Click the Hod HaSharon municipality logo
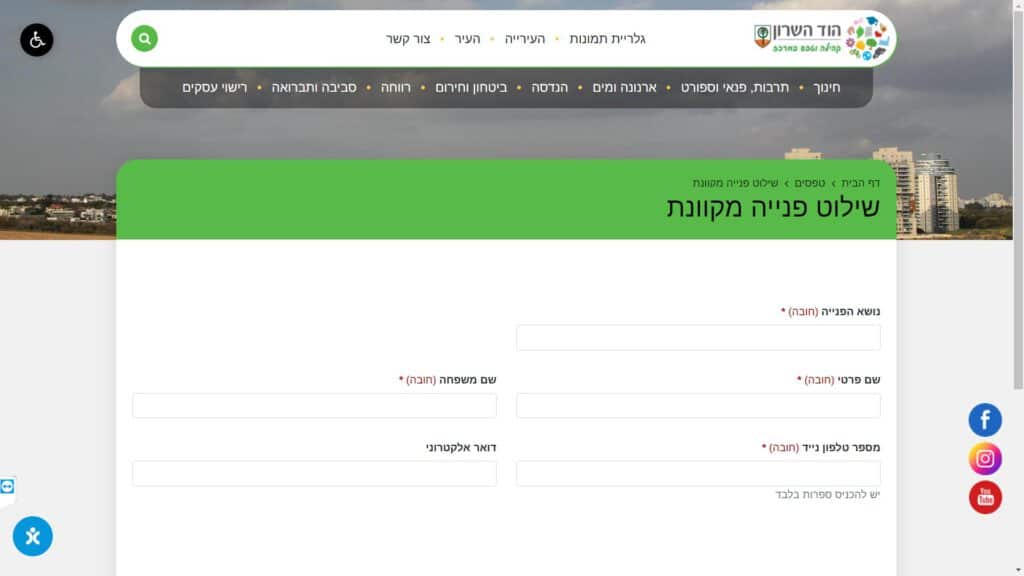This screenshot has width=1024, height=576. click(821, 39)
